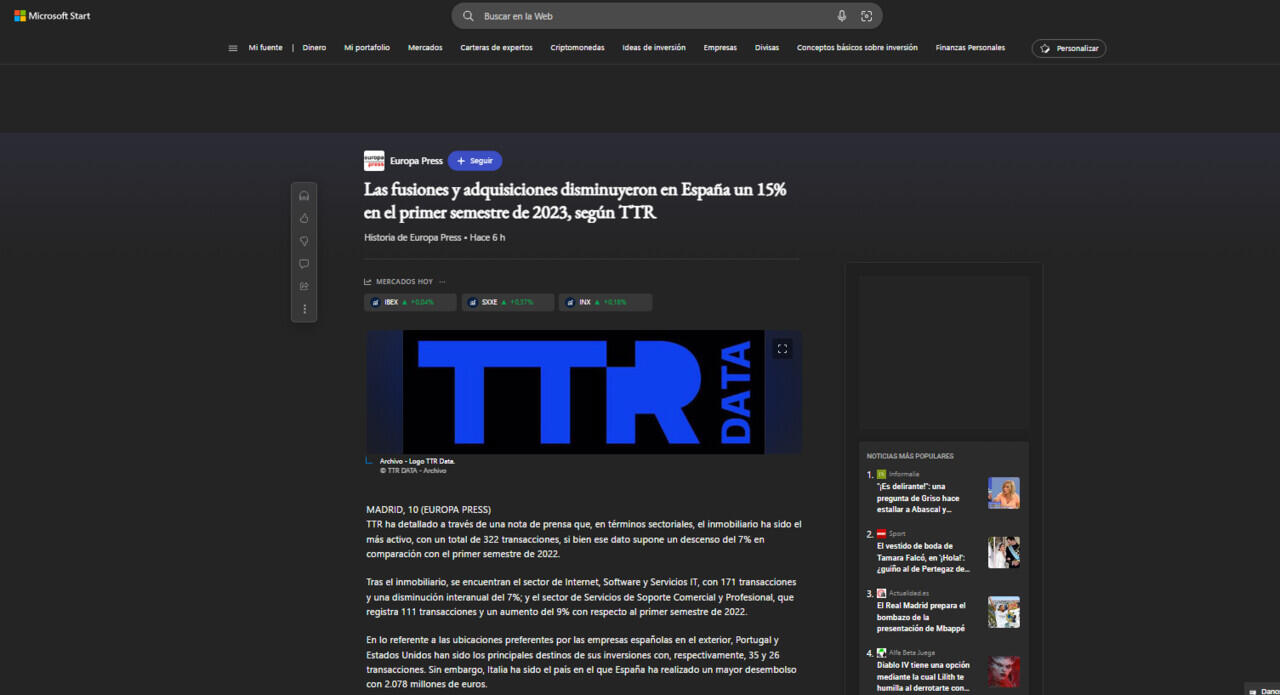This screenshot has height=695, width=1280.
Task: Click the Microsoft Start logo
Action: 52,16
